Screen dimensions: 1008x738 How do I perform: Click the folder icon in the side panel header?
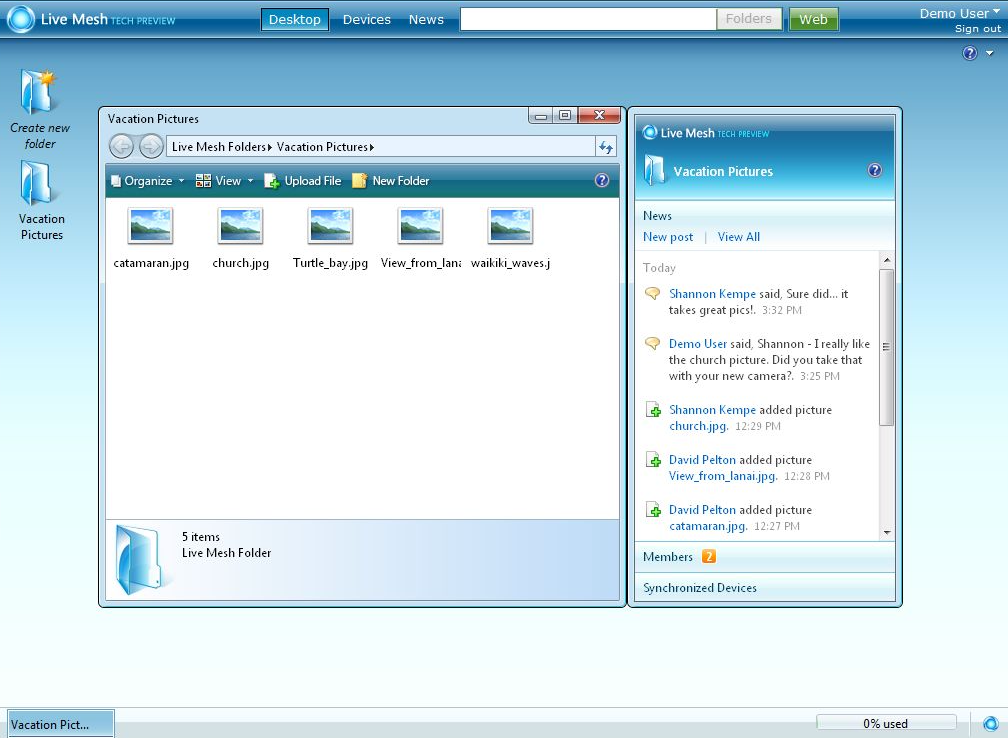point(654,170)
